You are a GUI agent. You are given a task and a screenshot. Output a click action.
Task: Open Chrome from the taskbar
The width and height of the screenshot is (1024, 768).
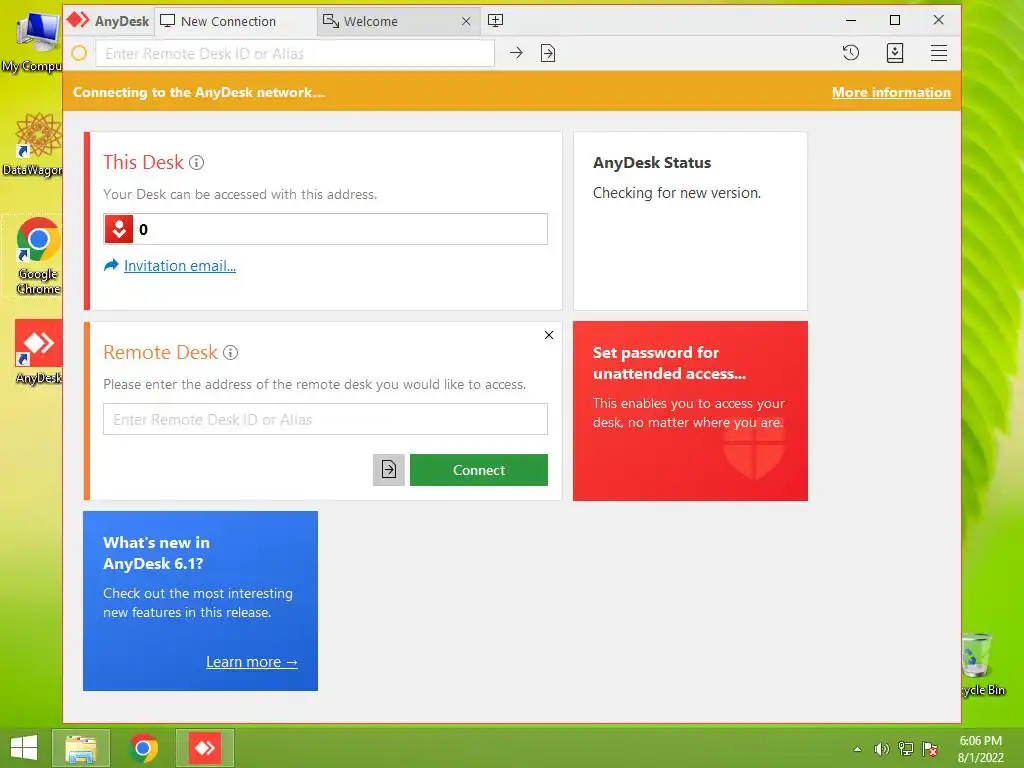click(144, 748)
